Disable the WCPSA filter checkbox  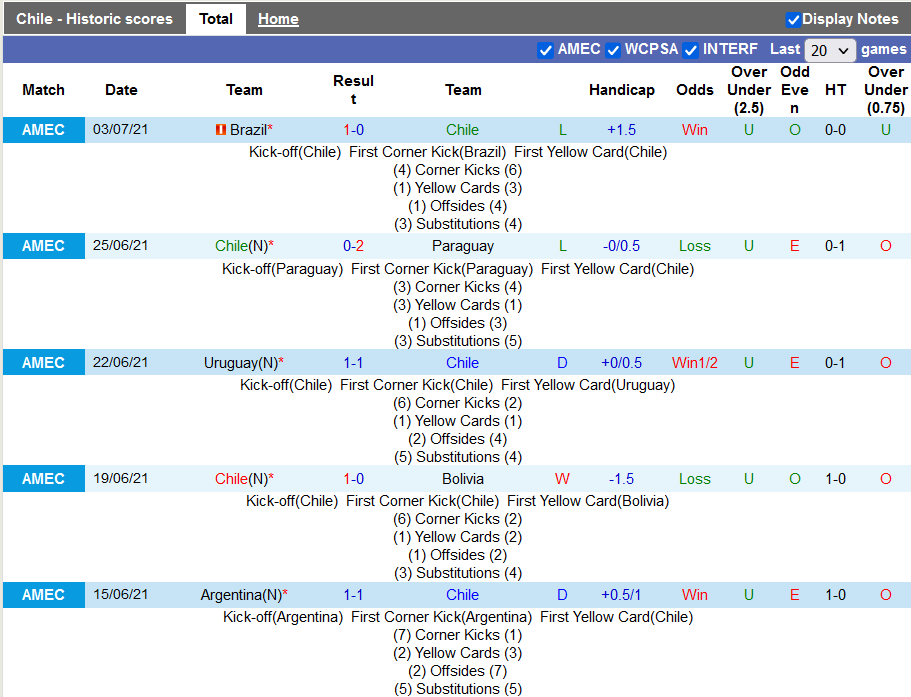[613, 50]
